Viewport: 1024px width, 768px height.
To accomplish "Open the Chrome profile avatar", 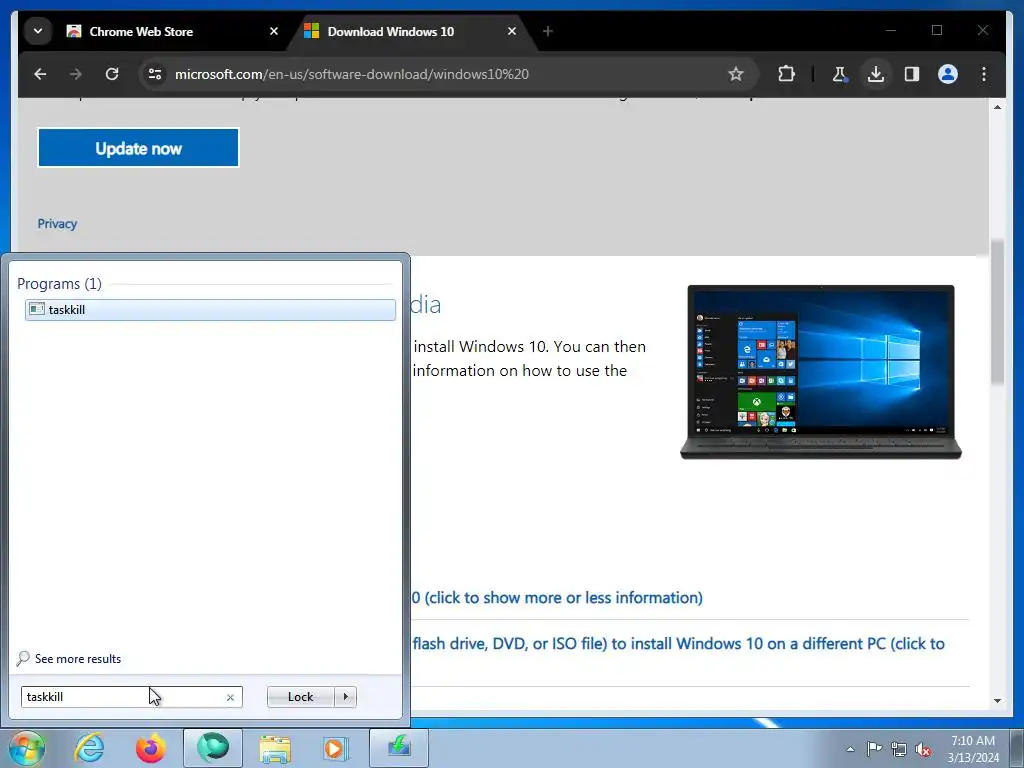I will [948, 74].
